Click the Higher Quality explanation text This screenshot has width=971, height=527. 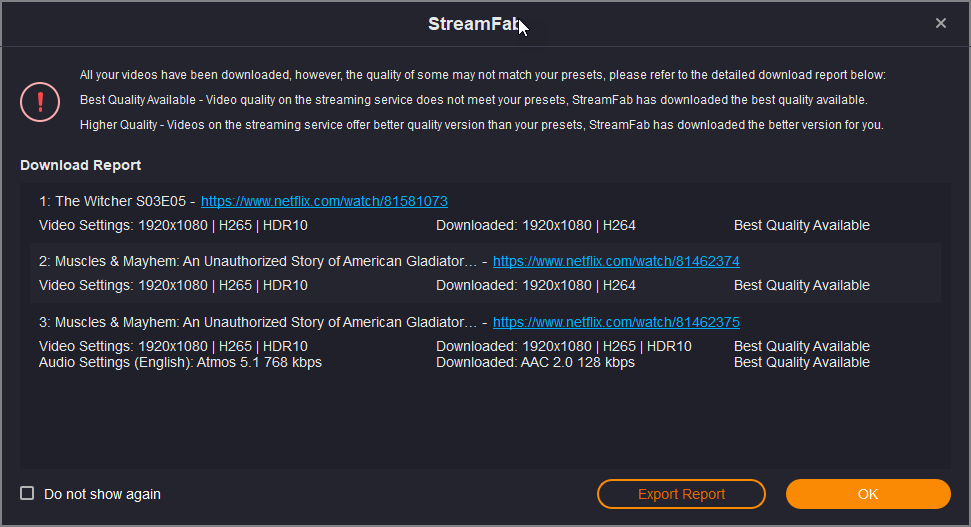tap(480, 125)
